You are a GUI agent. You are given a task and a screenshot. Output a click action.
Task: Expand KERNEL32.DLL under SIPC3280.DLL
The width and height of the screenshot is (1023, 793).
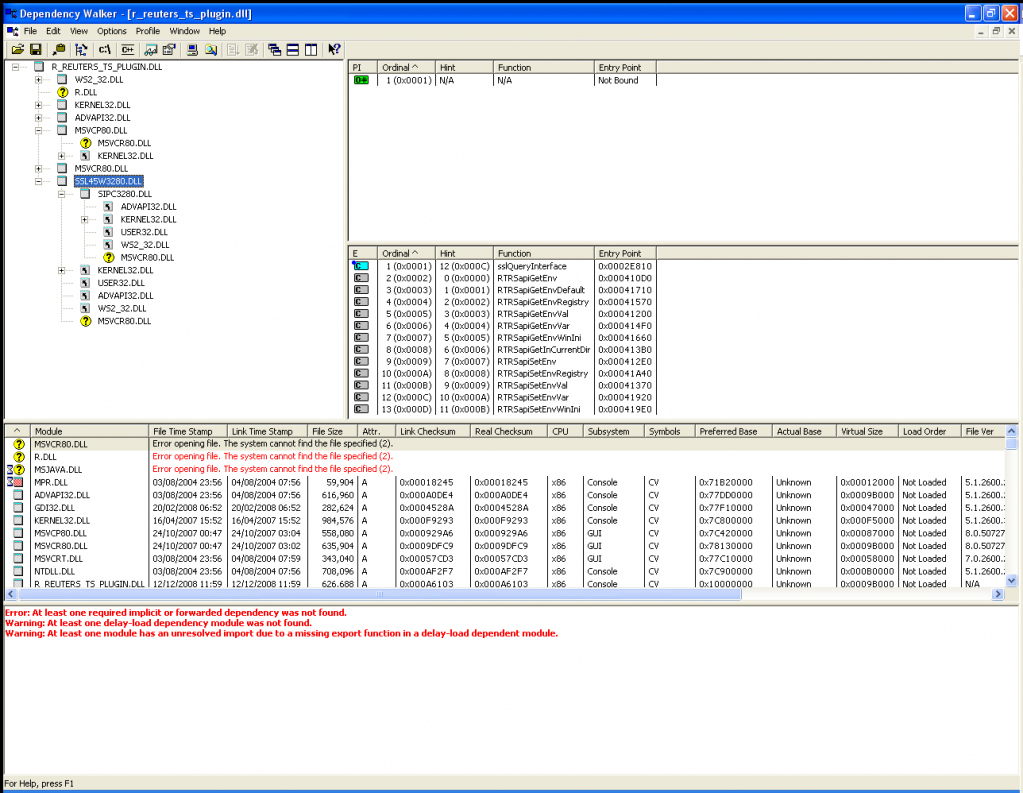point(85,220)
